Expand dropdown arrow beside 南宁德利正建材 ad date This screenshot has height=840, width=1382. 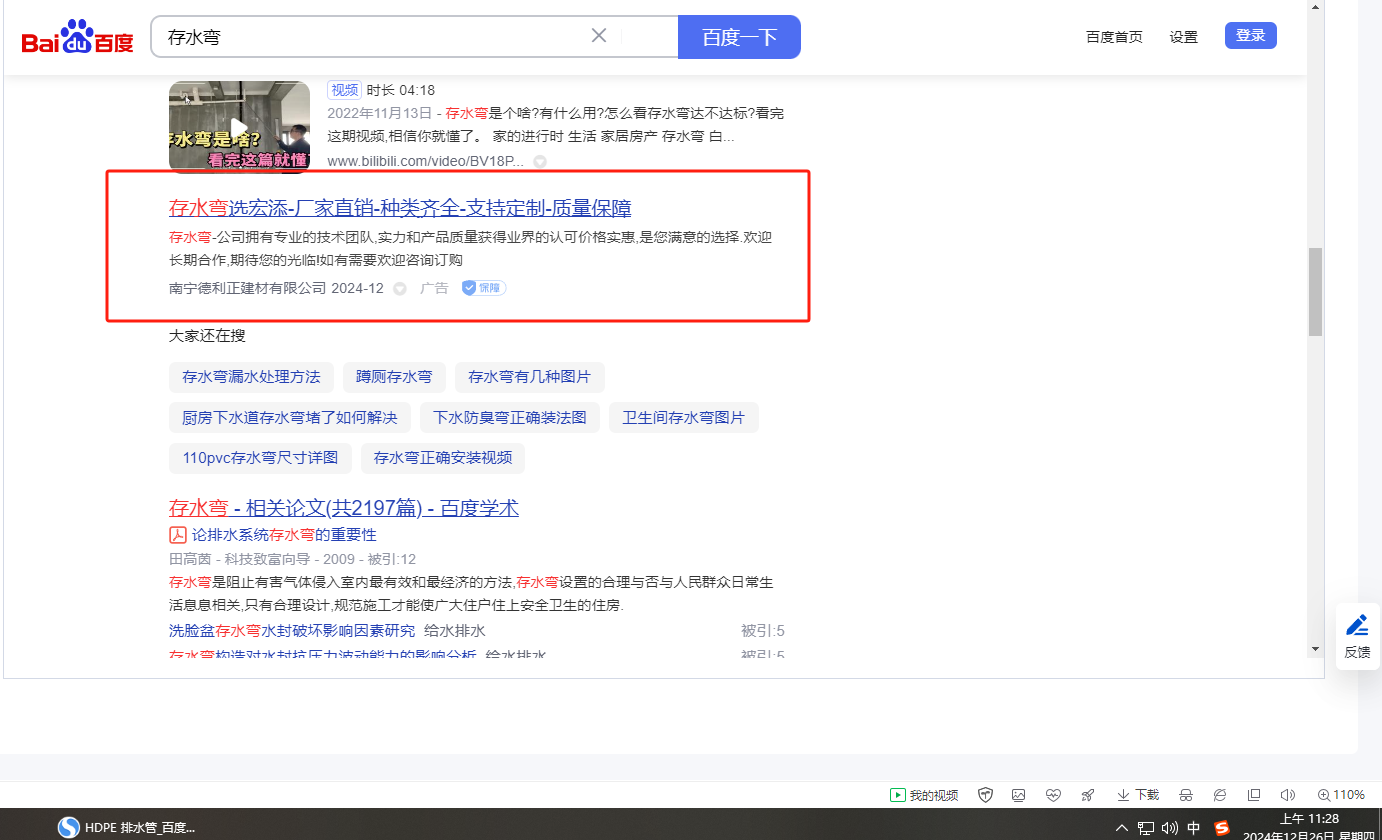coord(400,289)
